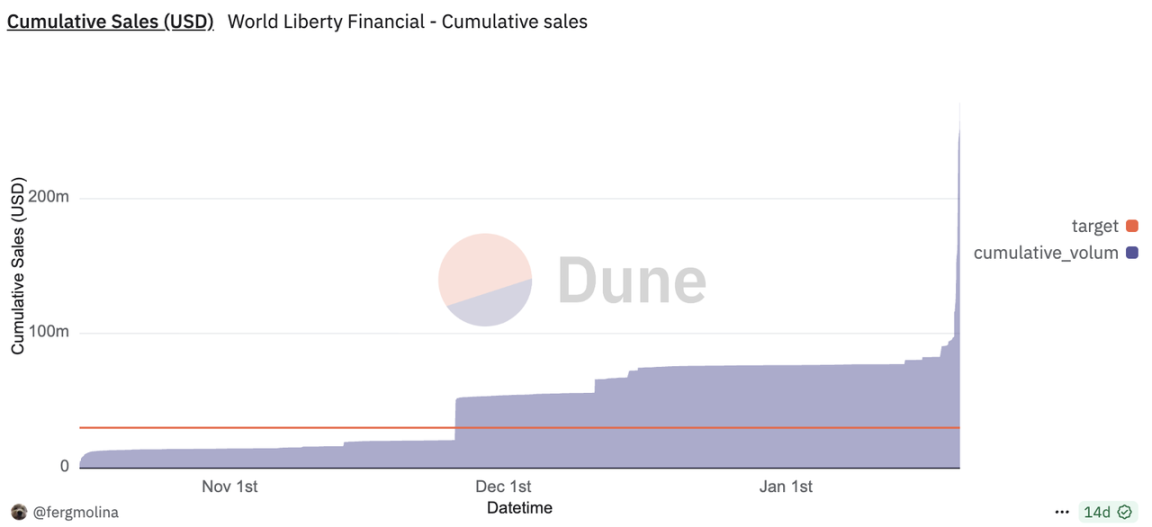Viewport: 1152px width, 527px height.
Task: Toggle the "cumulative_volum" legend series label
Action: point(1045,253)
